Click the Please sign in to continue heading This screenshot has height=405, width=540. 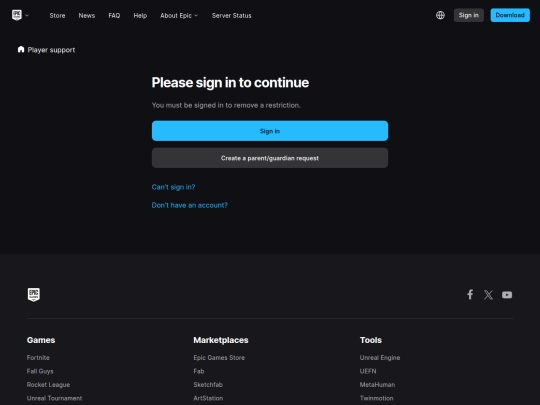point(230,83)
